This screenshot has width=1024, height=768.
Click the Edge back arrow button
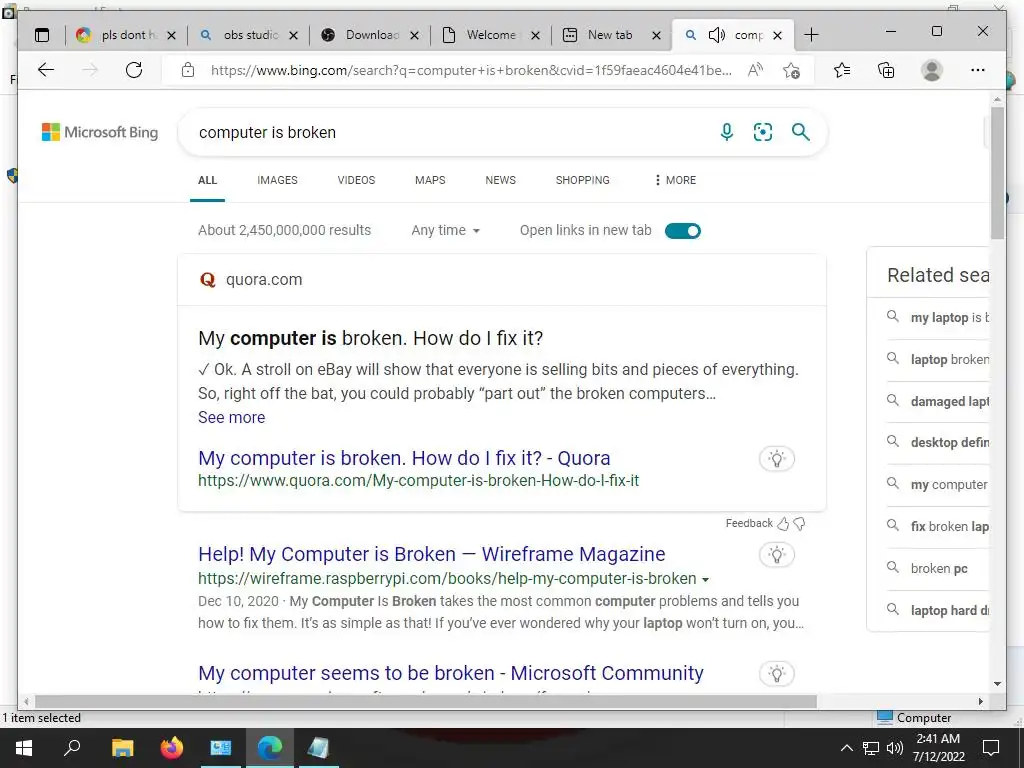(x=46, y=70)
